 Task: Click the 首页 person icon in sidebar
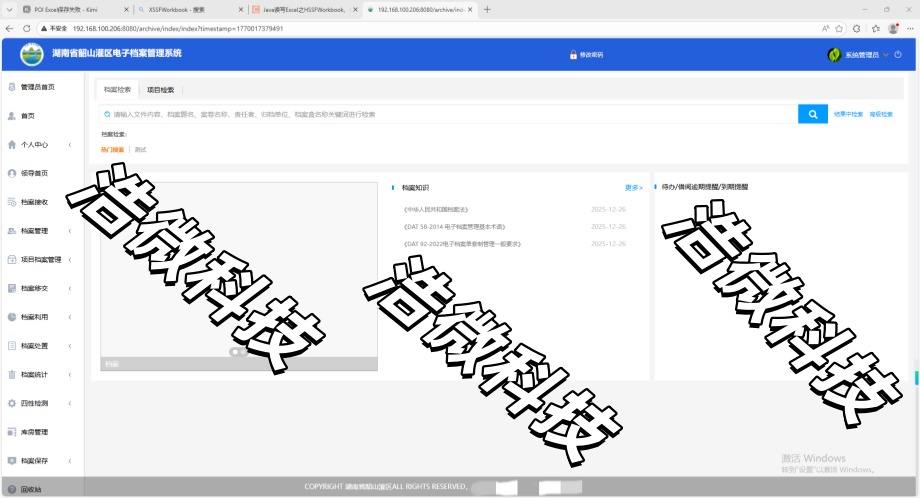tap(12, 116)
